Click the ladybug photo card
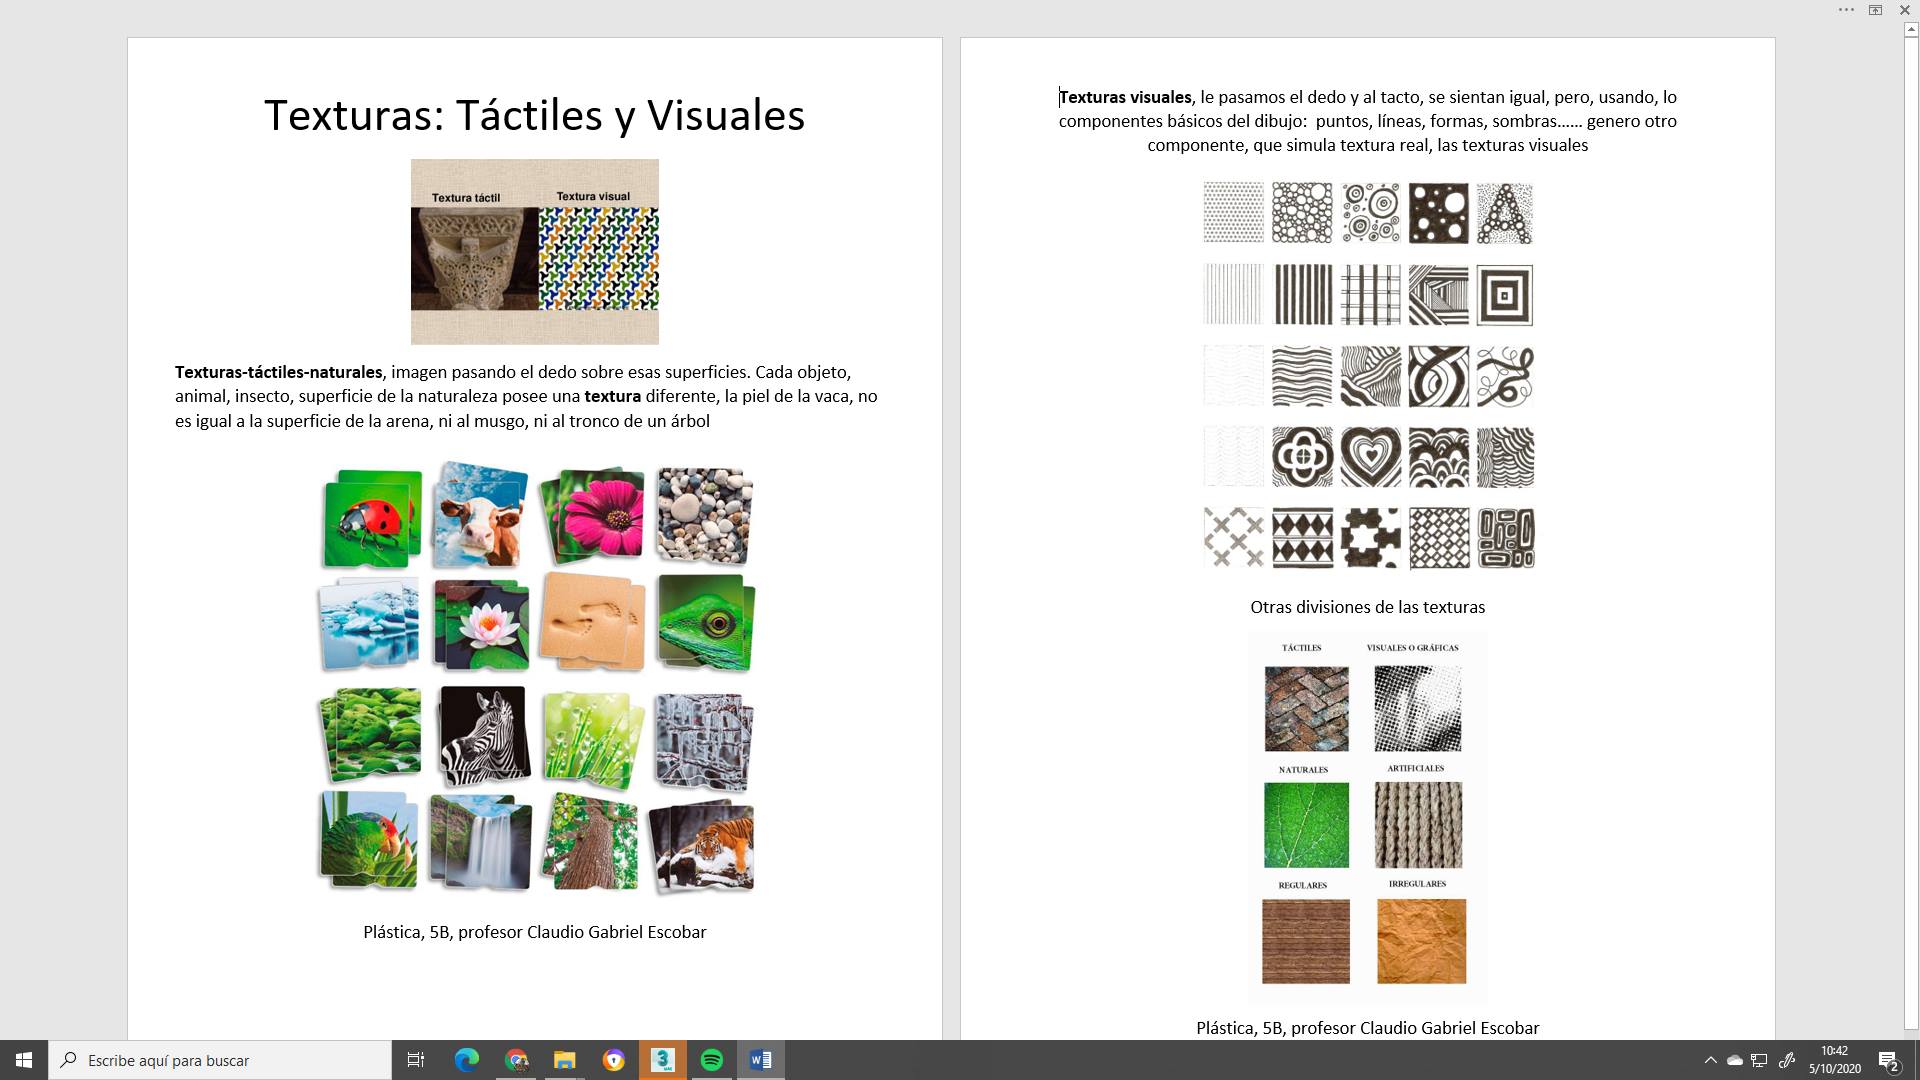The width and height of the screenshot is (1920, 1080). (372, 518)
